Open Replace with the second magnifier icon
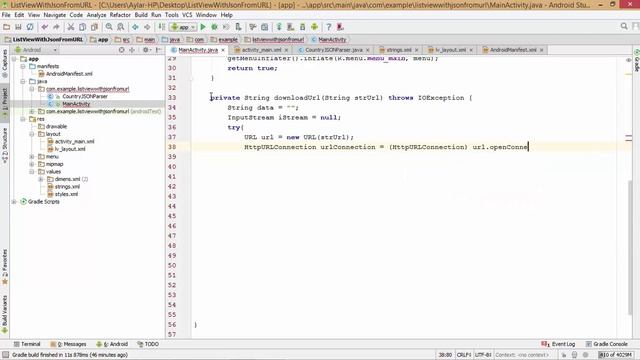Image resolution: width=640 pixels, height=360 pixels. tap(121, 27)
